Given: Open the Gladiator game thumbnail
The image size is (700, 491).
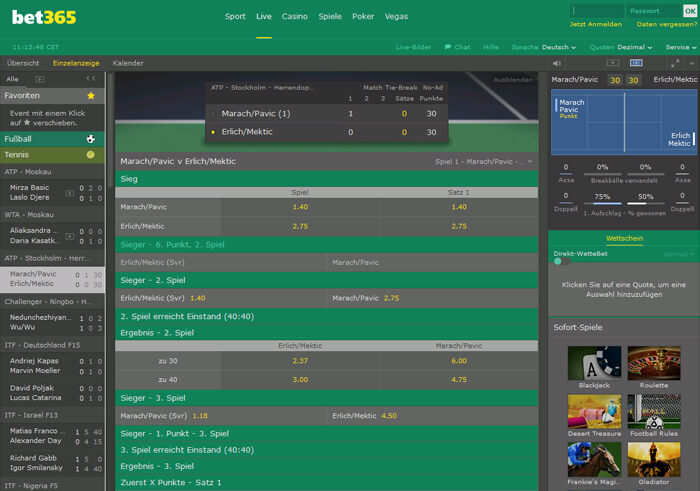Looking at the screenshot, I should pos(654,459).
